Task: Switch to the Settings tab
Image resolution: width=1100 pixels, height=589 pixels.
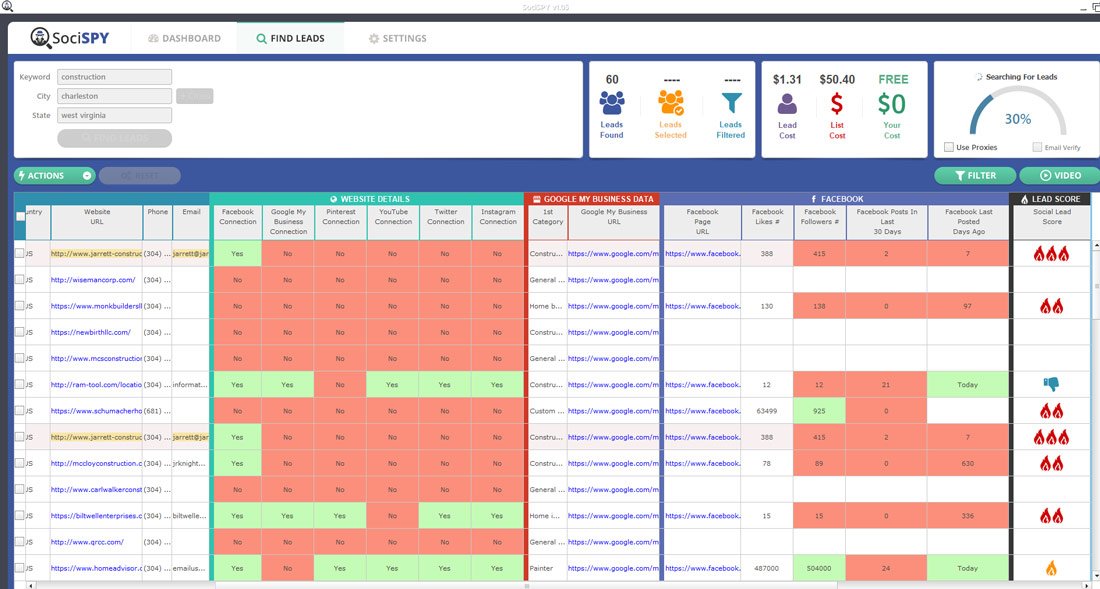Action: (397, 39)
